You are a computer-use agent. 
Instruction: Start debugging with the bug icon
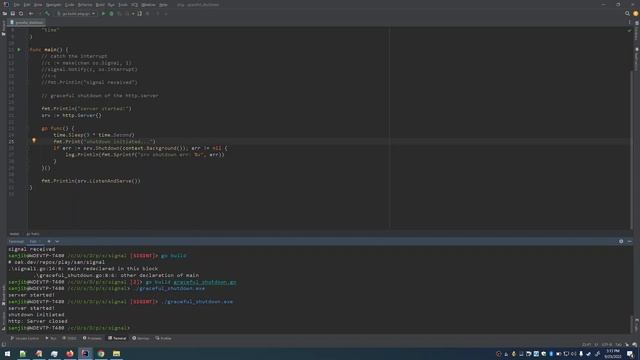click(x=111, y=13)
